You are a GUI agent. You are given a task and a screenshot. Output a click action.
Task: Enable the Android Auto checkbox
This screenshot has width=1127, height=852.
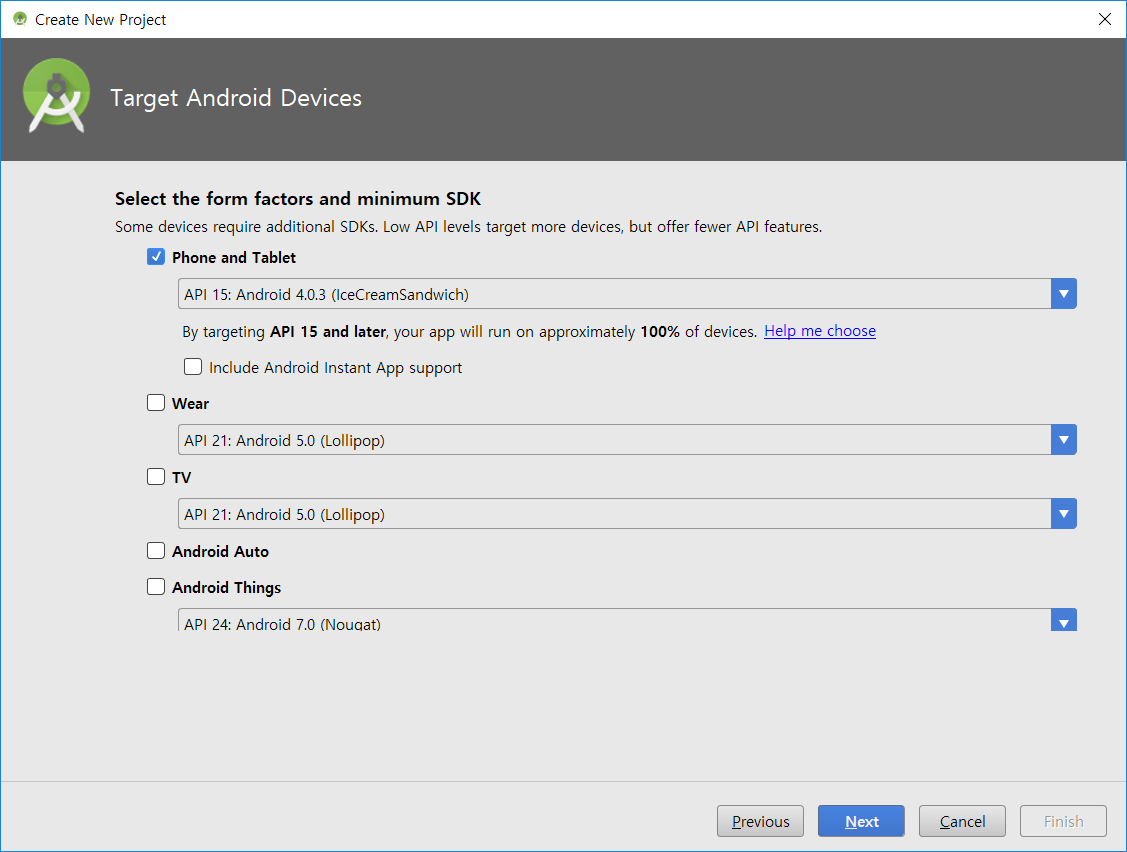tap(156, 551)
